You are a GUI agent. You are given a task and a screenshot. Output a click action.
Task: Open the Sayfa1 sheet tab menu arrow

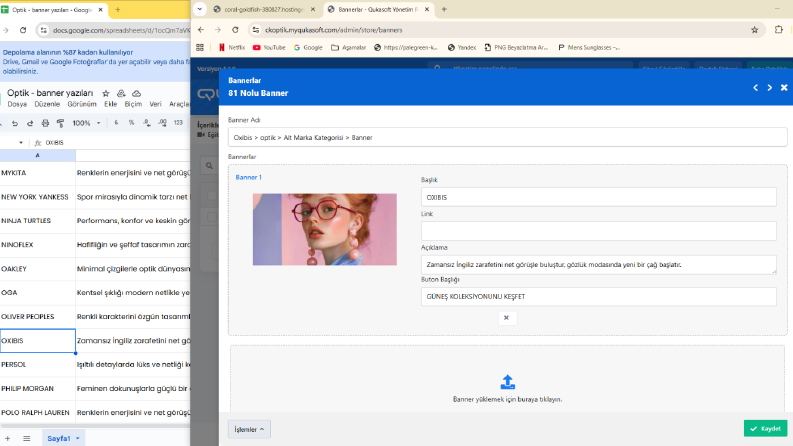point(78,438)
